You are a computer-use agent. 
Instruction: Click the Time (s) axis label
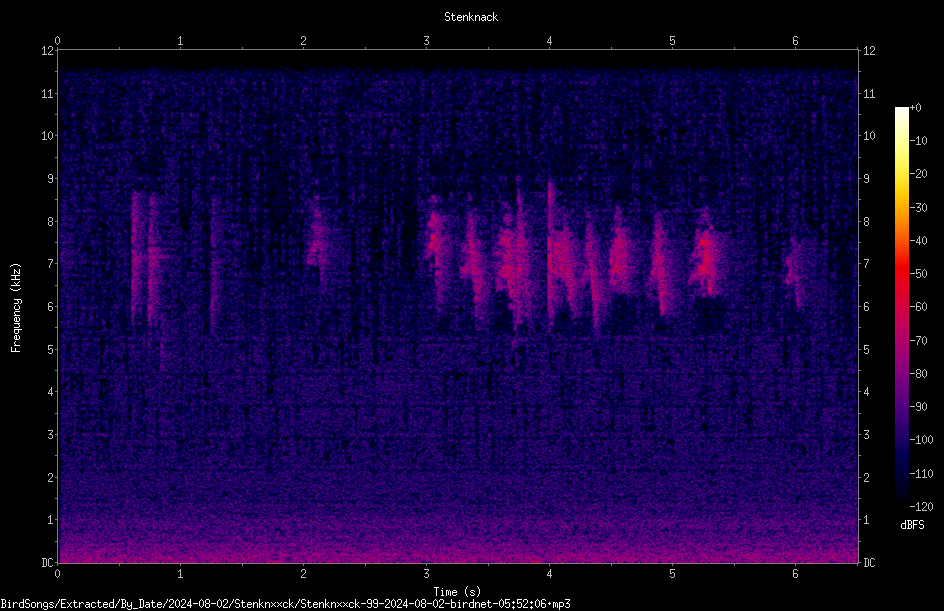point(457,592)
